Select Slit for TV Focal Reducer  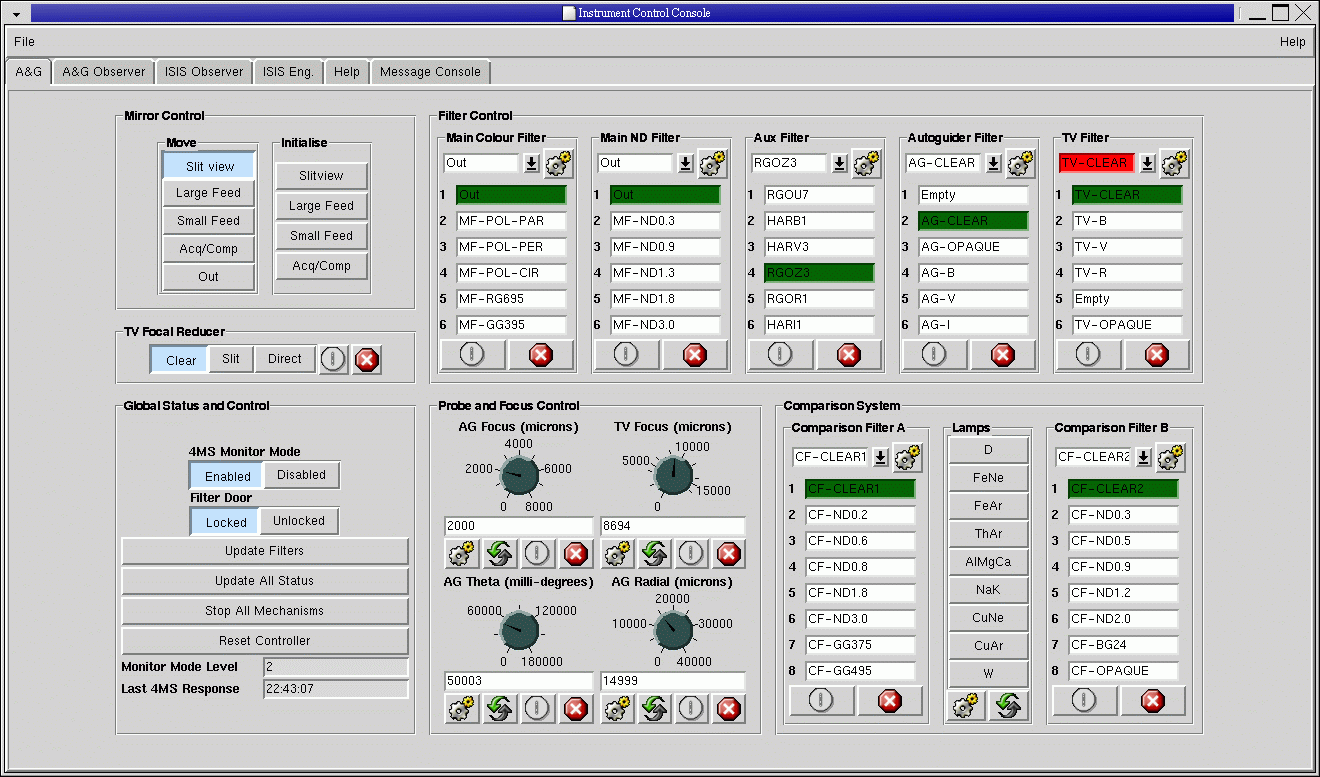pyautogui.click(x=231, y=359)
